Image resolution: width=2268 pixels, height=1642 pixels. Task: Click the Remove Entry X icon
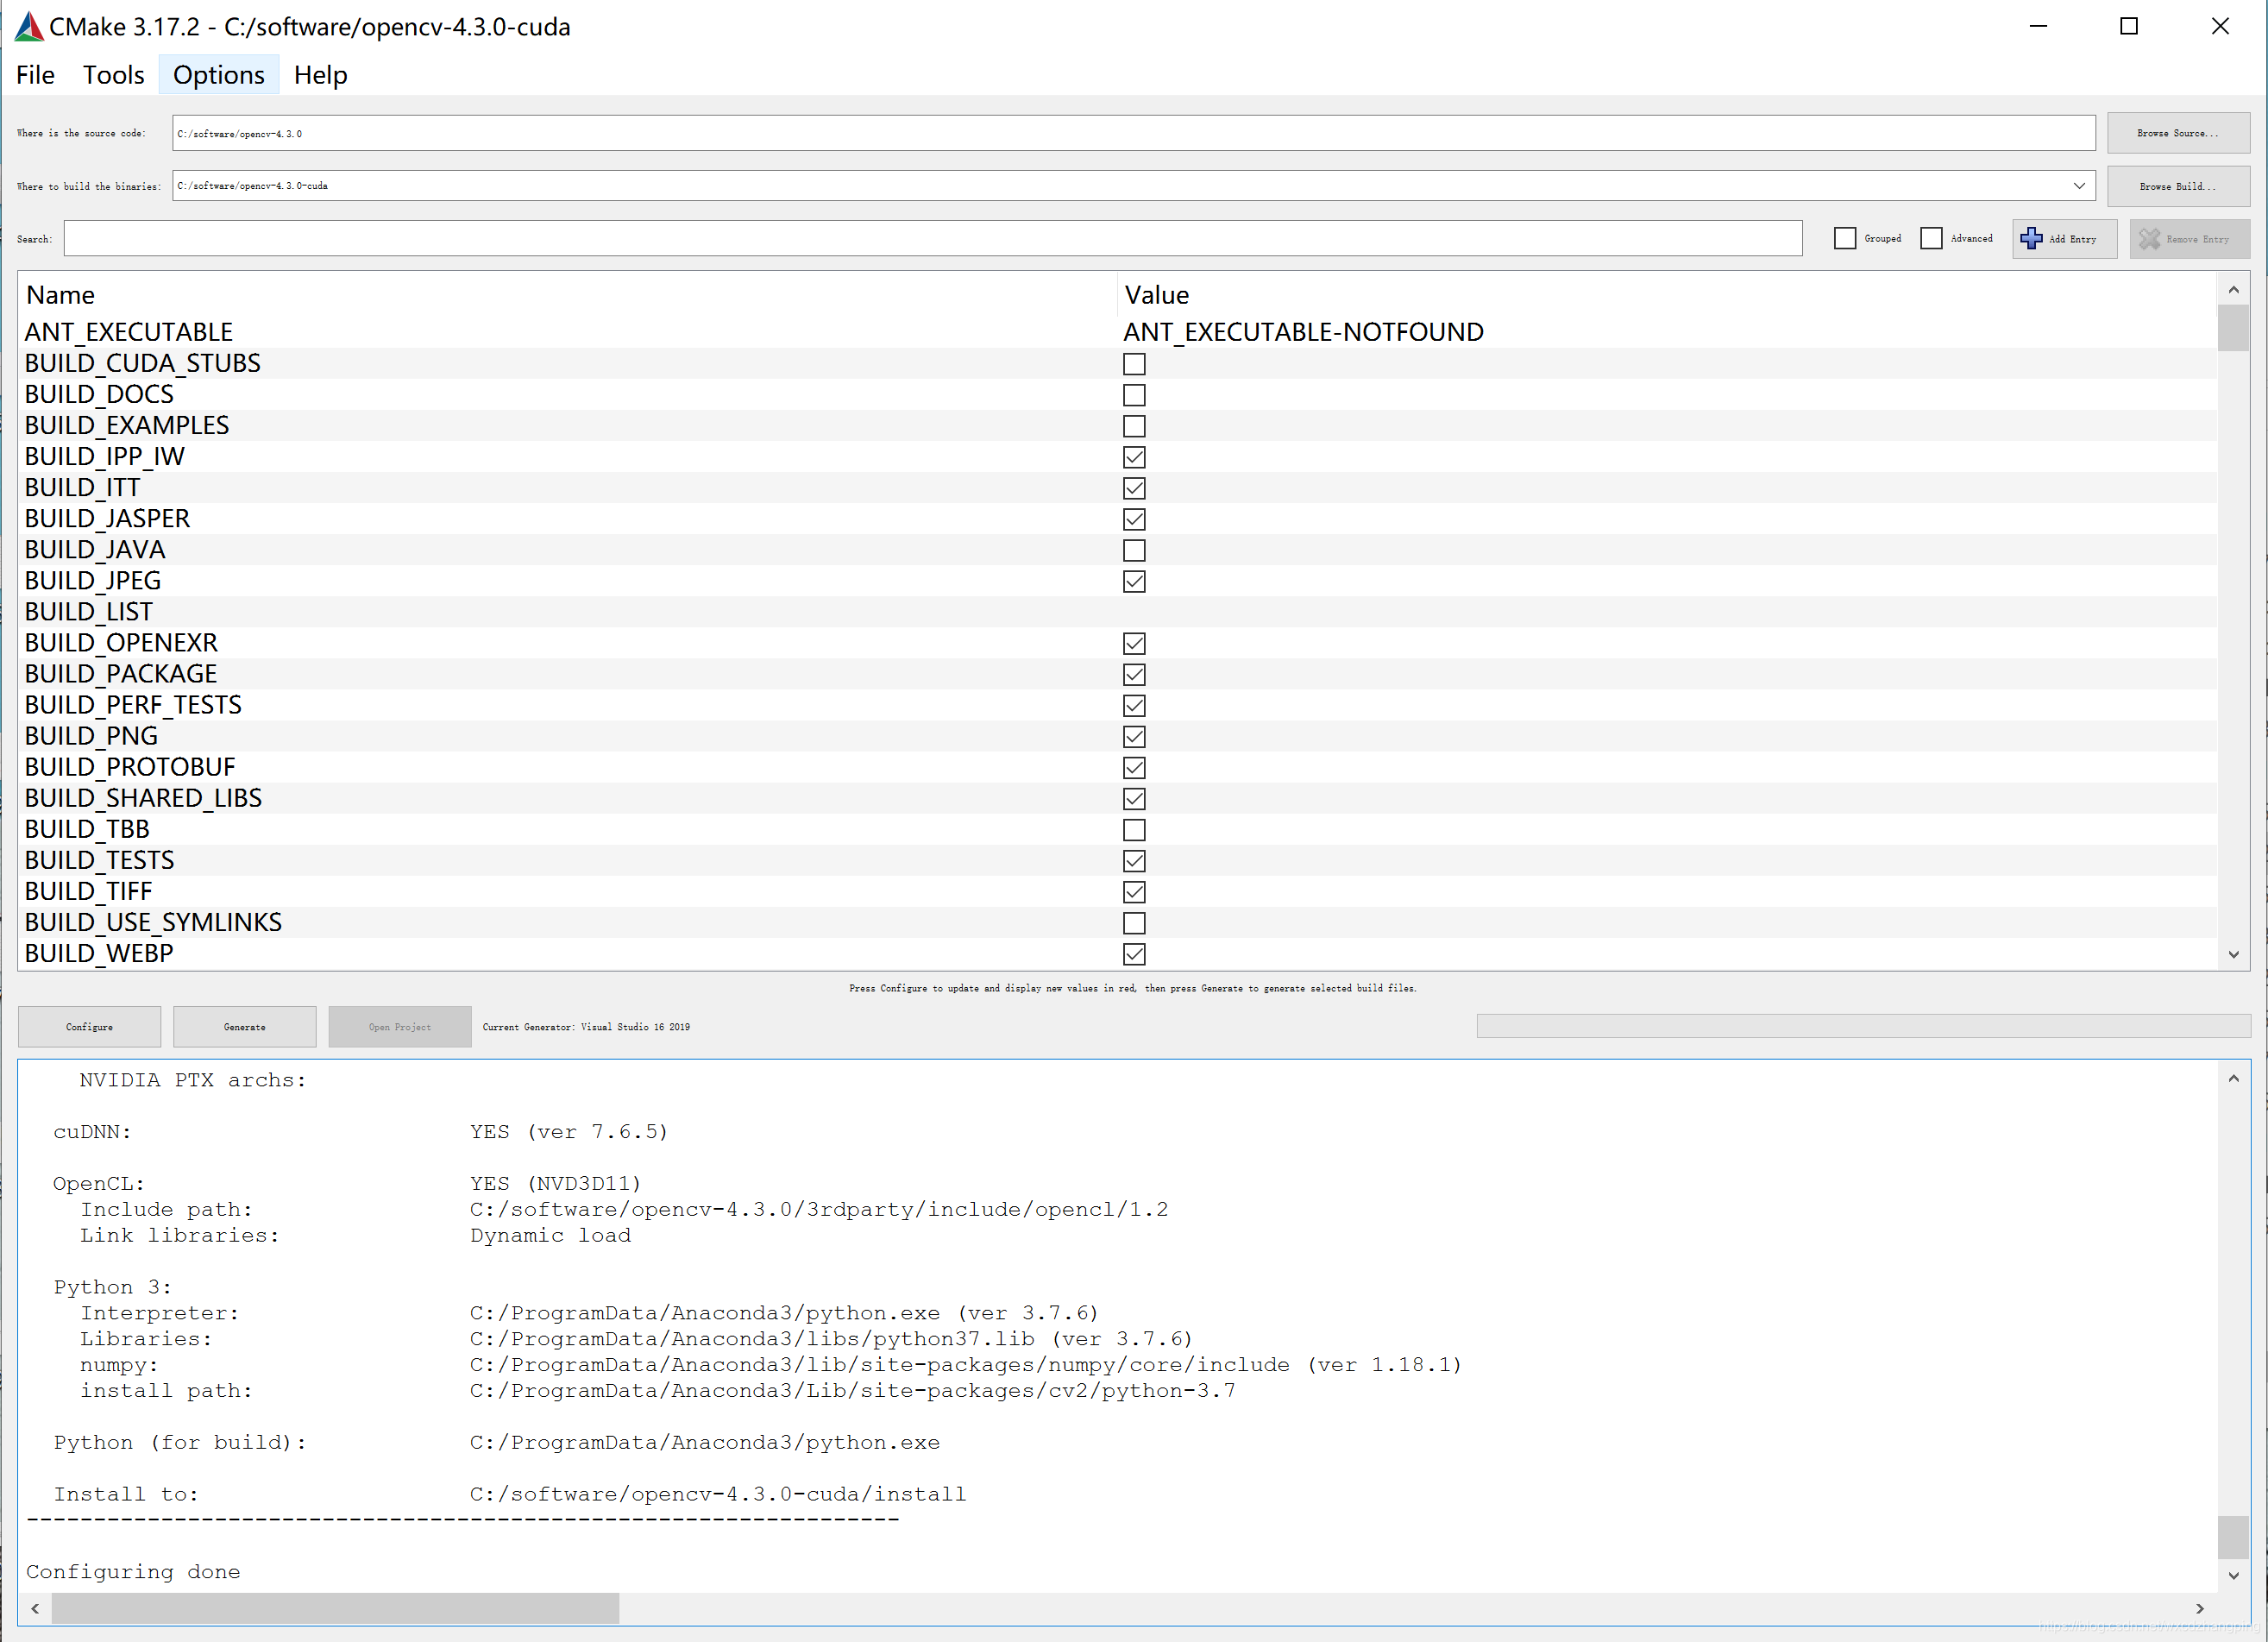coord(2149,239)
